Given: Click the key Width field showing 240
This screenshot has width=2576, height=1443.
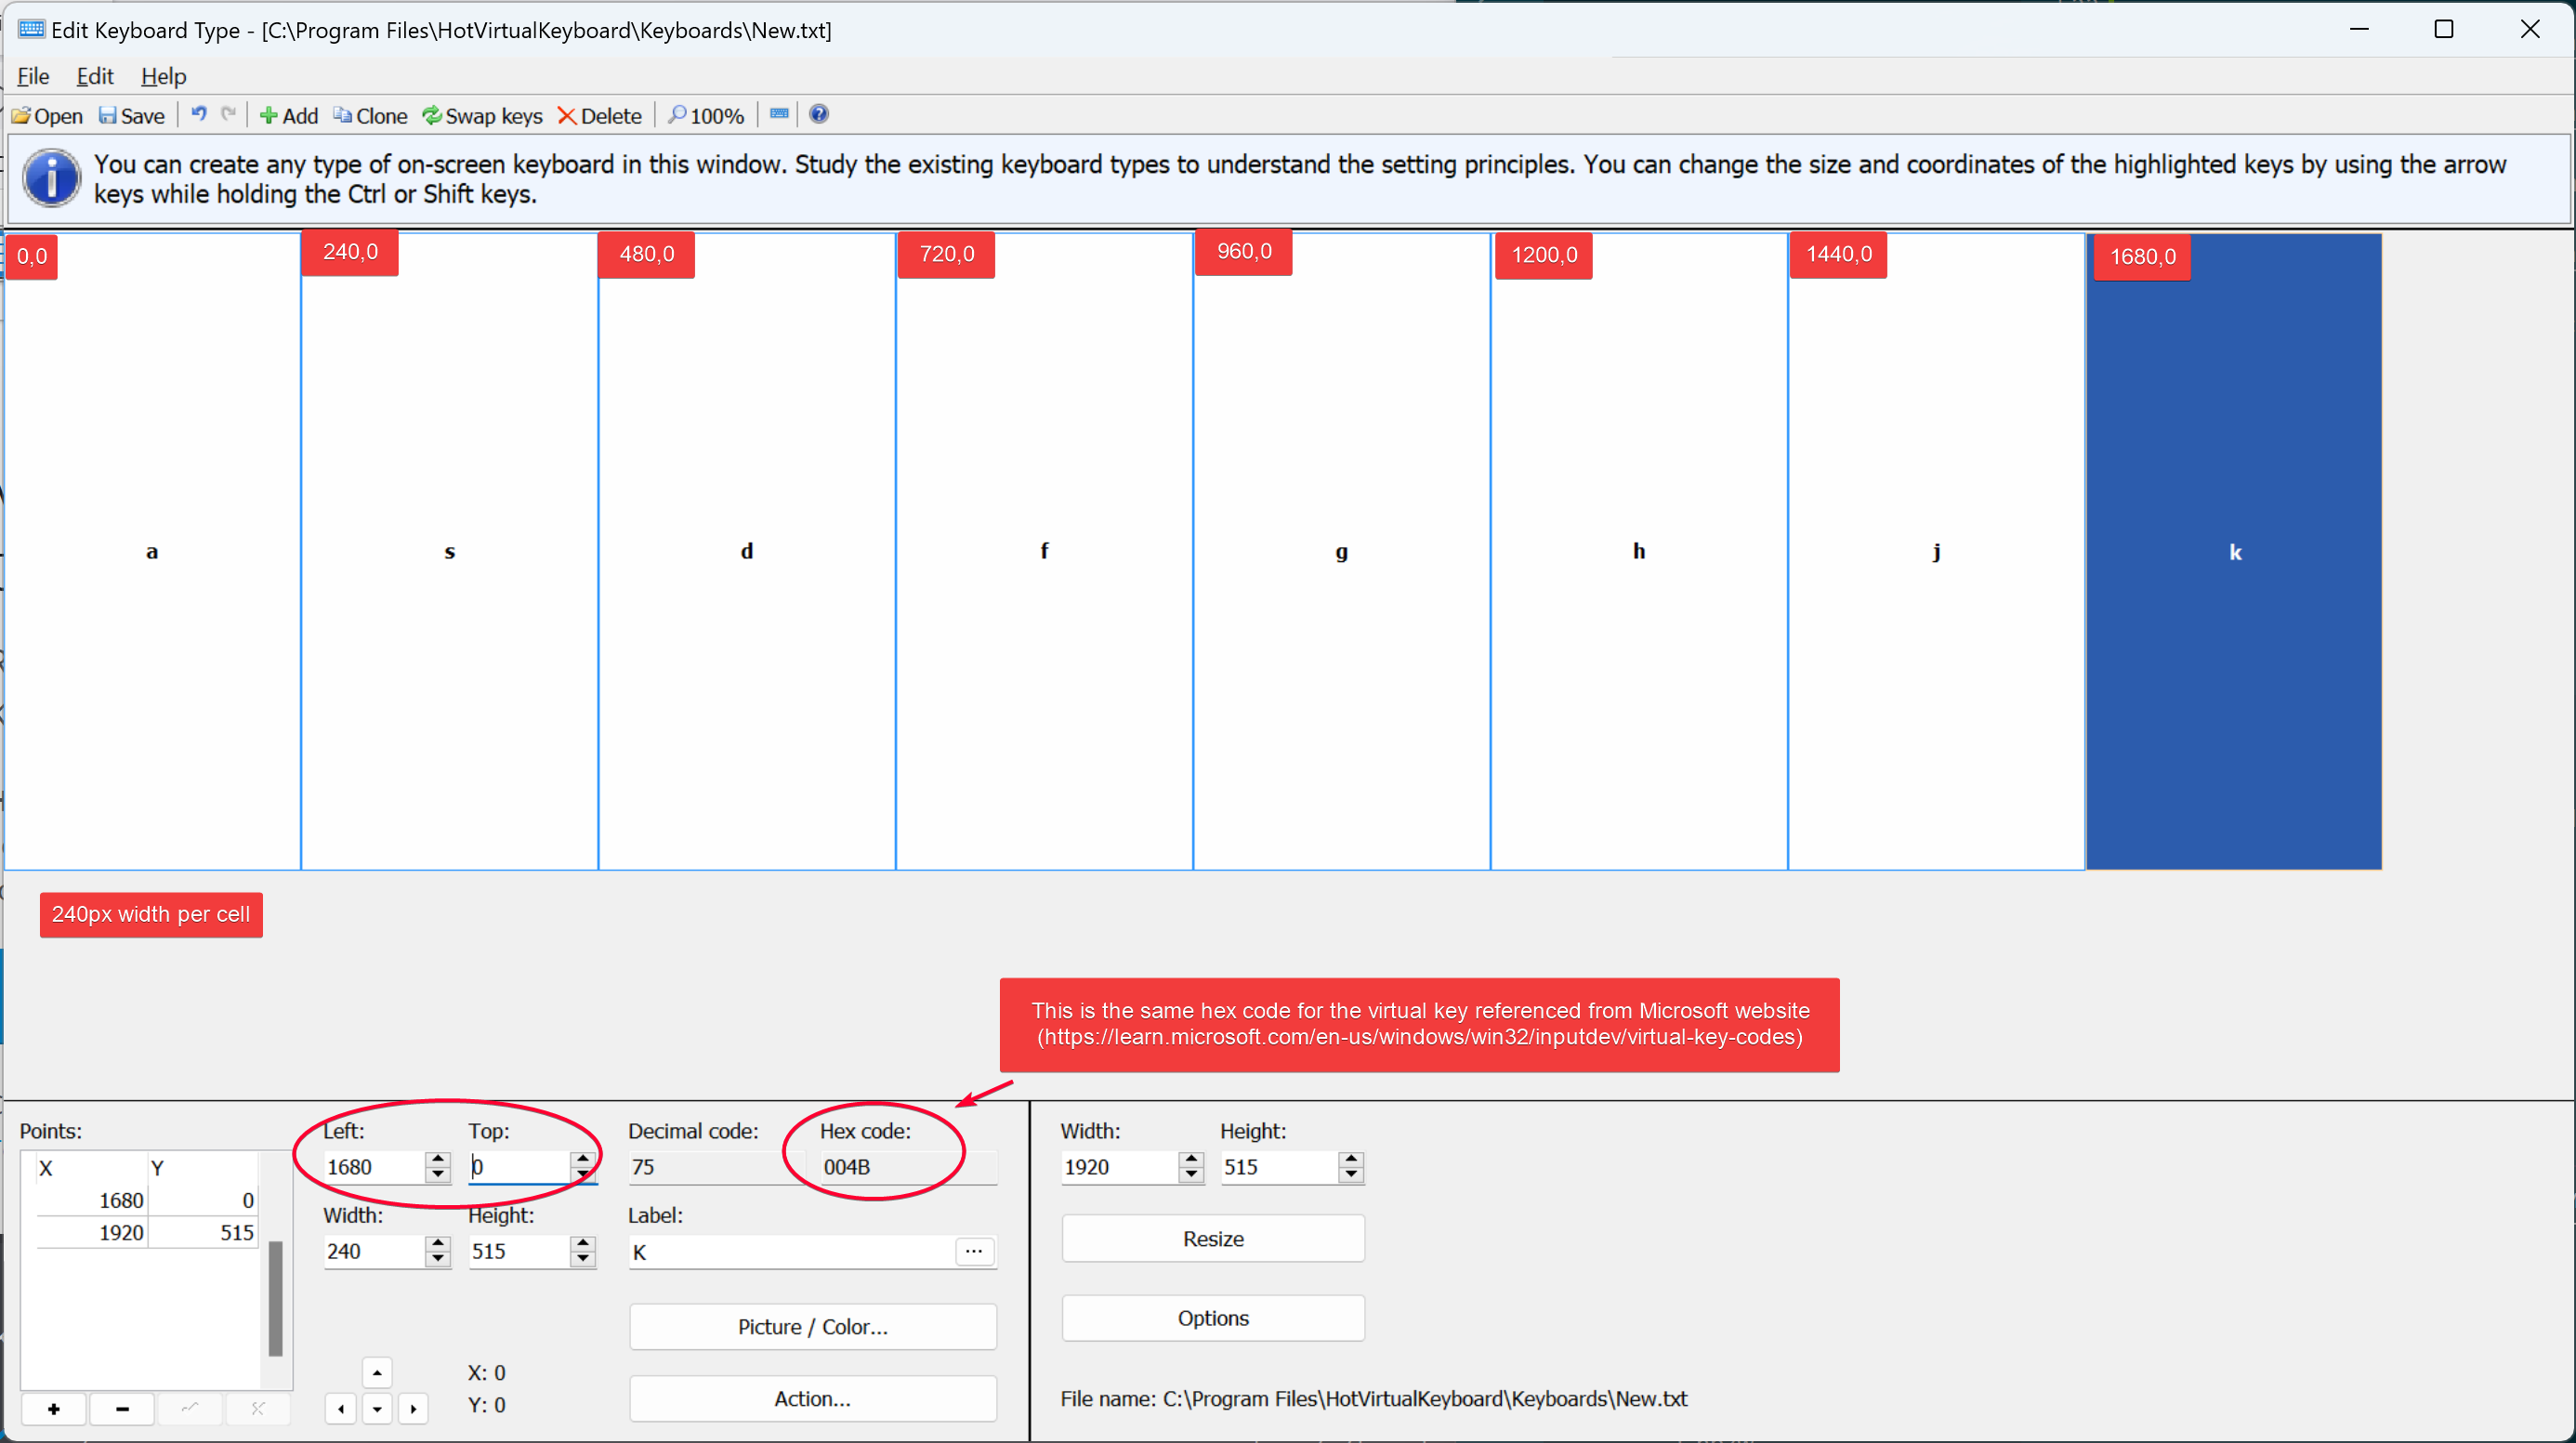Looking at the screenshot, I should (374, 1251).
